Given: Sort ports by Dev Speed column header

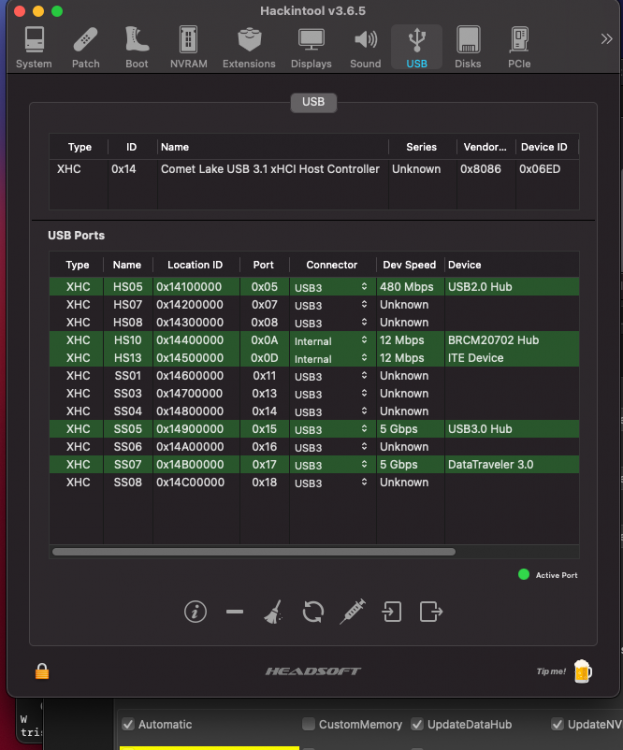Looking at the screenshot, I should click(x=410, y=265).
